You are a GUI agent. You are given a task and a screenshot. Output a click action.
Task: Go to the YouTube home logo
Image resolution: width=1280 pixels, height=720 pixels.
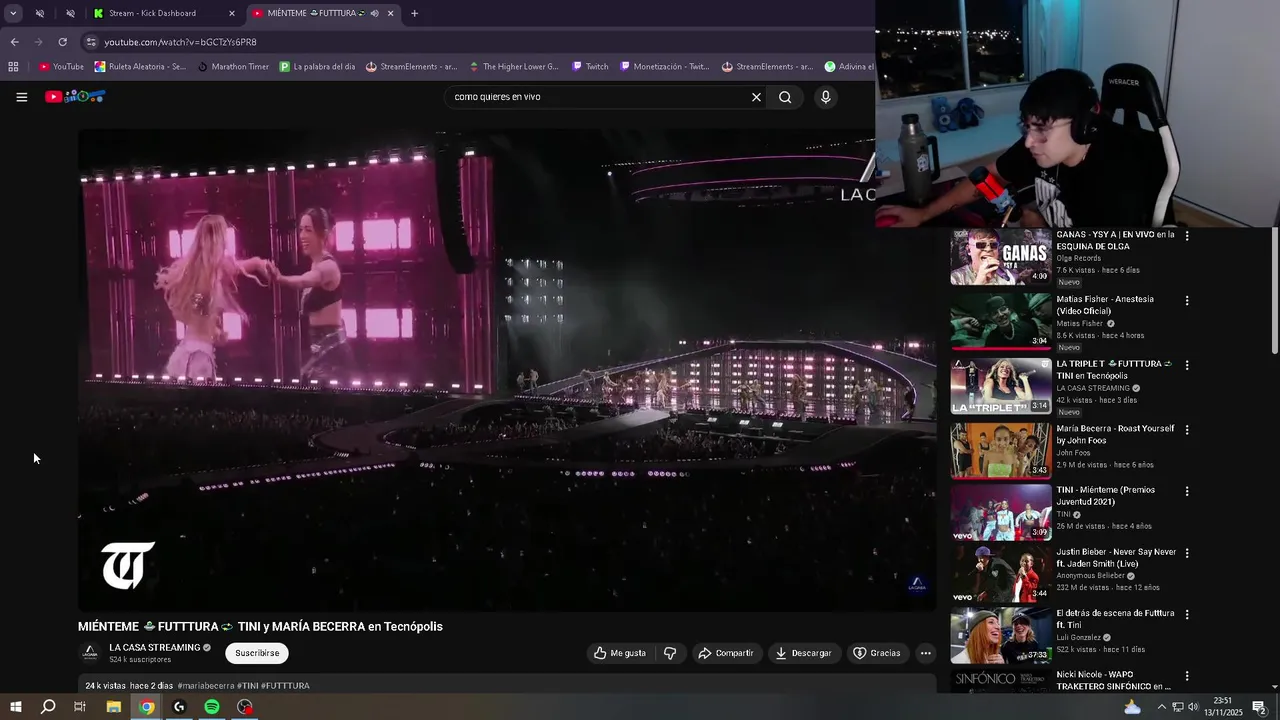[75, 97]
